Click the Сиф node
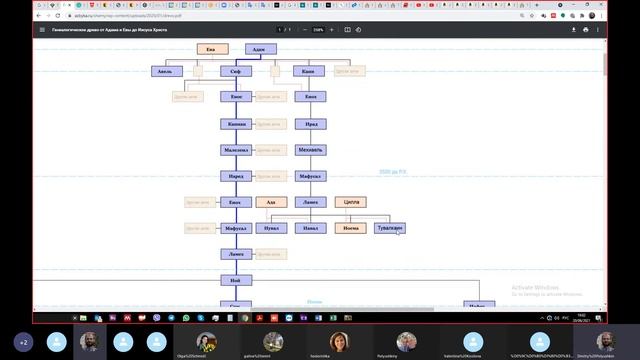Screen dimensions: 640x360 236,71
